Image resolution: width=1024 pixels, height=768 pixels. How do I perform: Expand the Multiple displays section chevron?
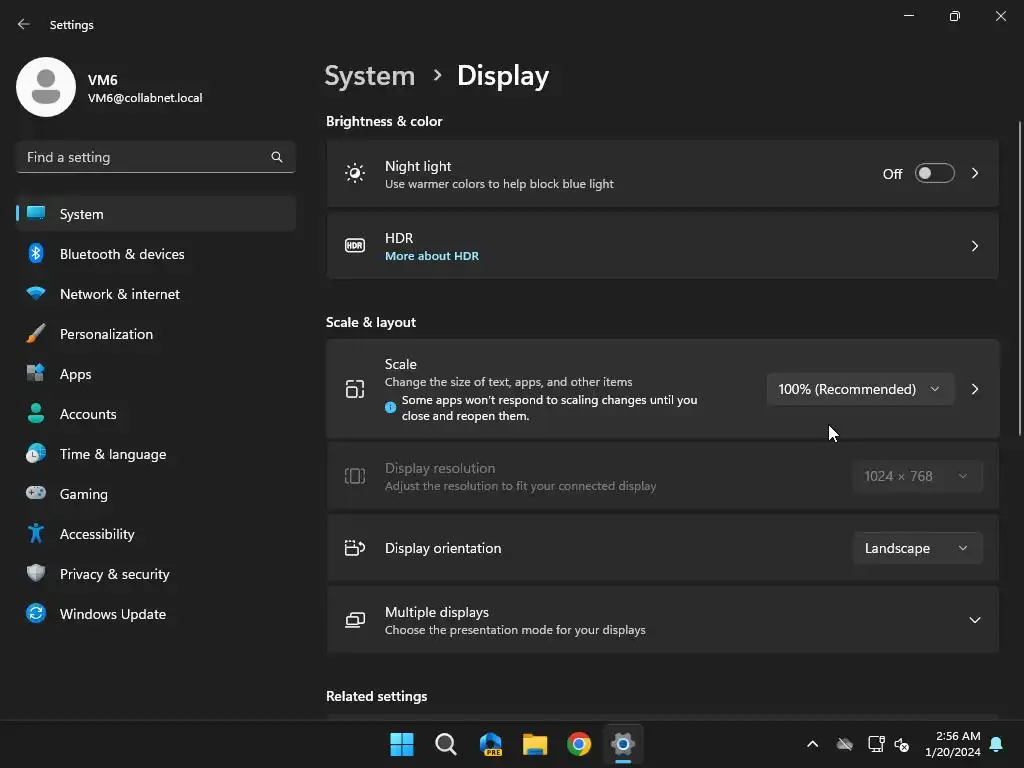click(x=974, y=620)
